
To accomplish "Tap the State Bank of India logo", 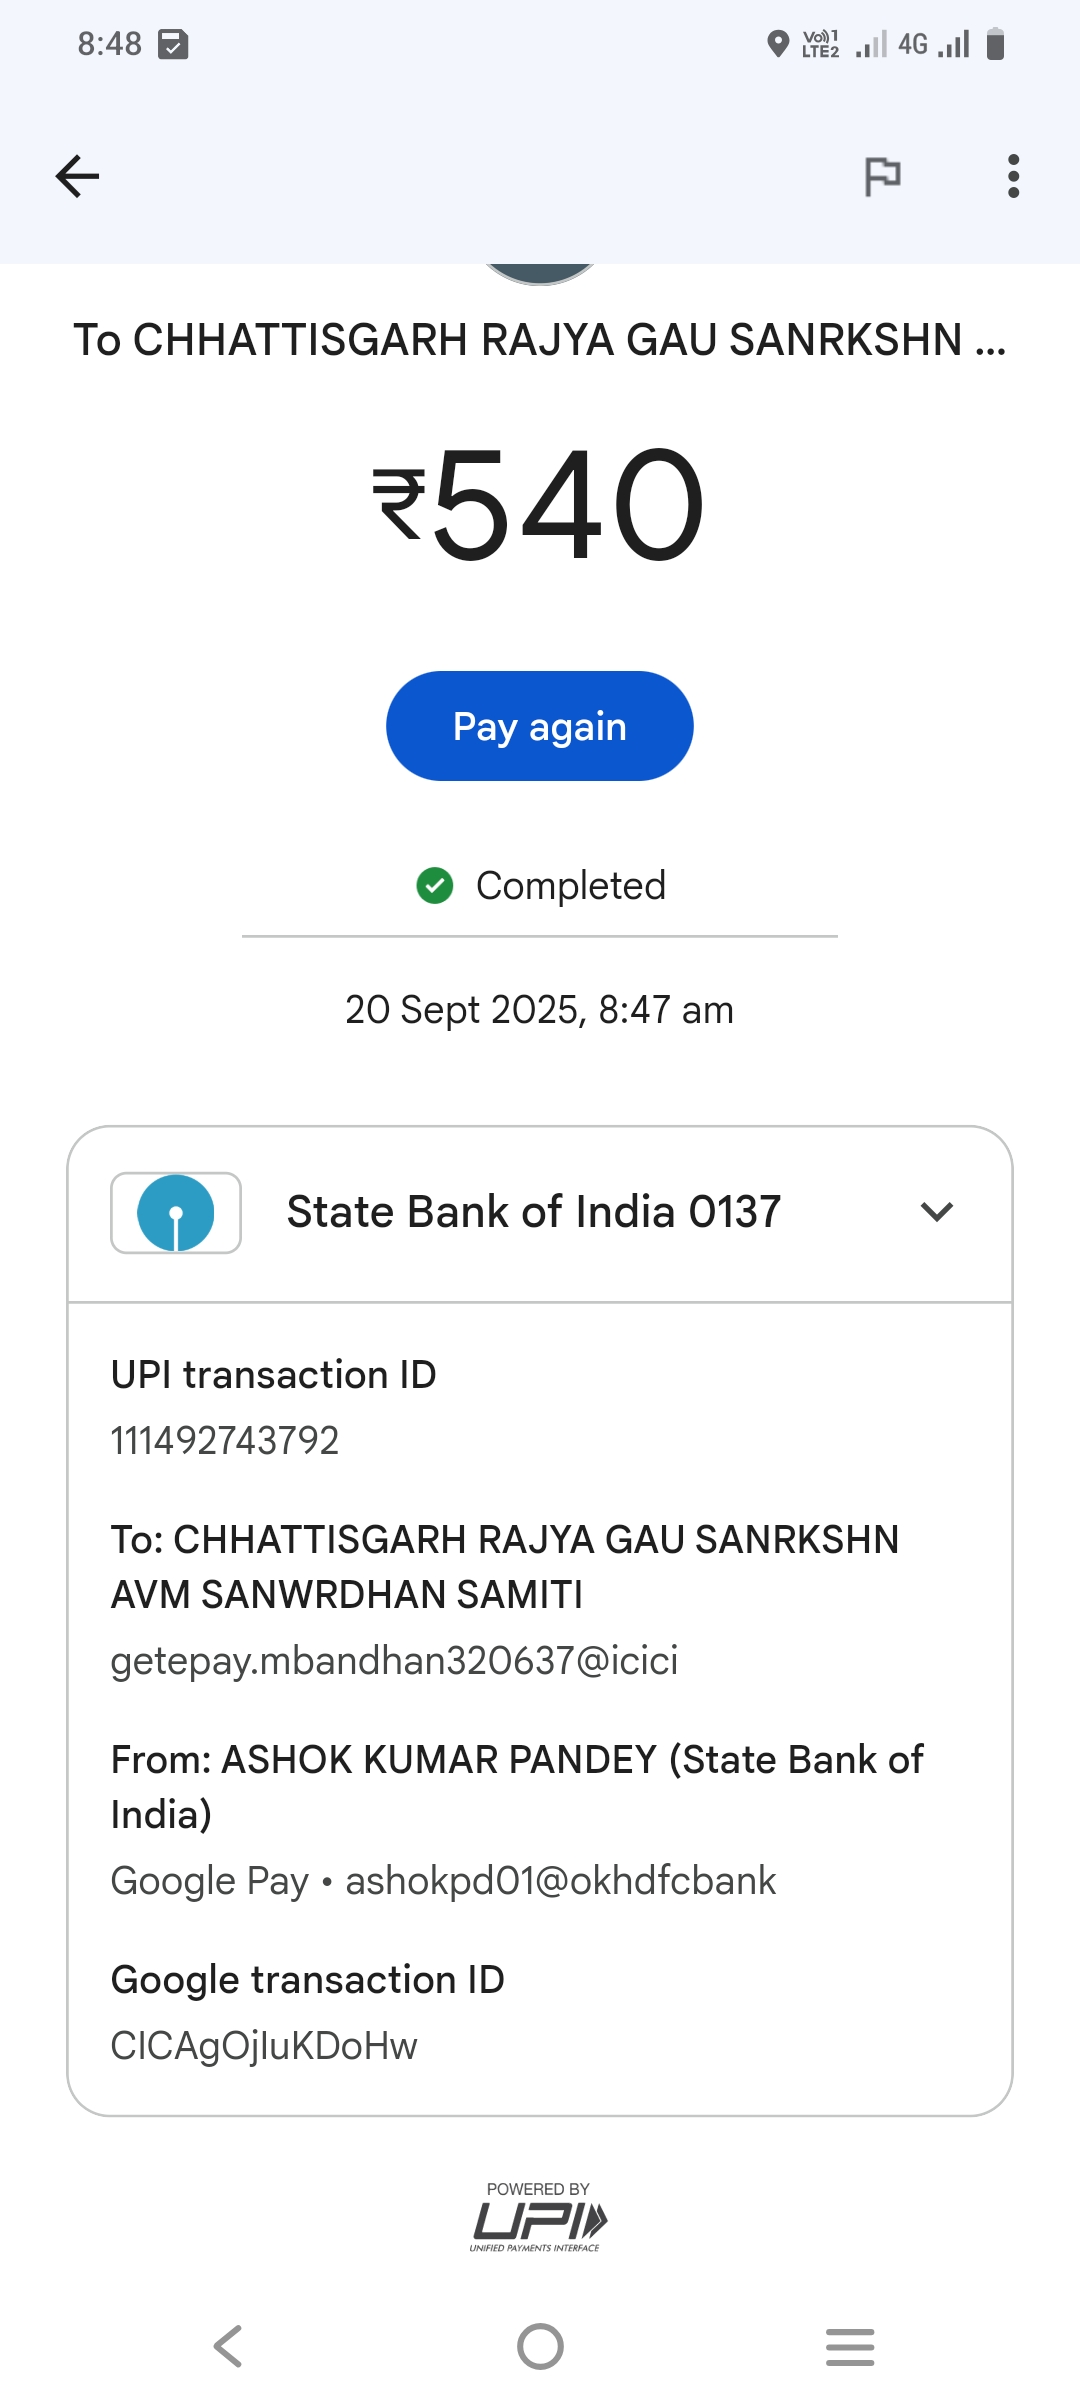I will click(x=176, y=1213).
